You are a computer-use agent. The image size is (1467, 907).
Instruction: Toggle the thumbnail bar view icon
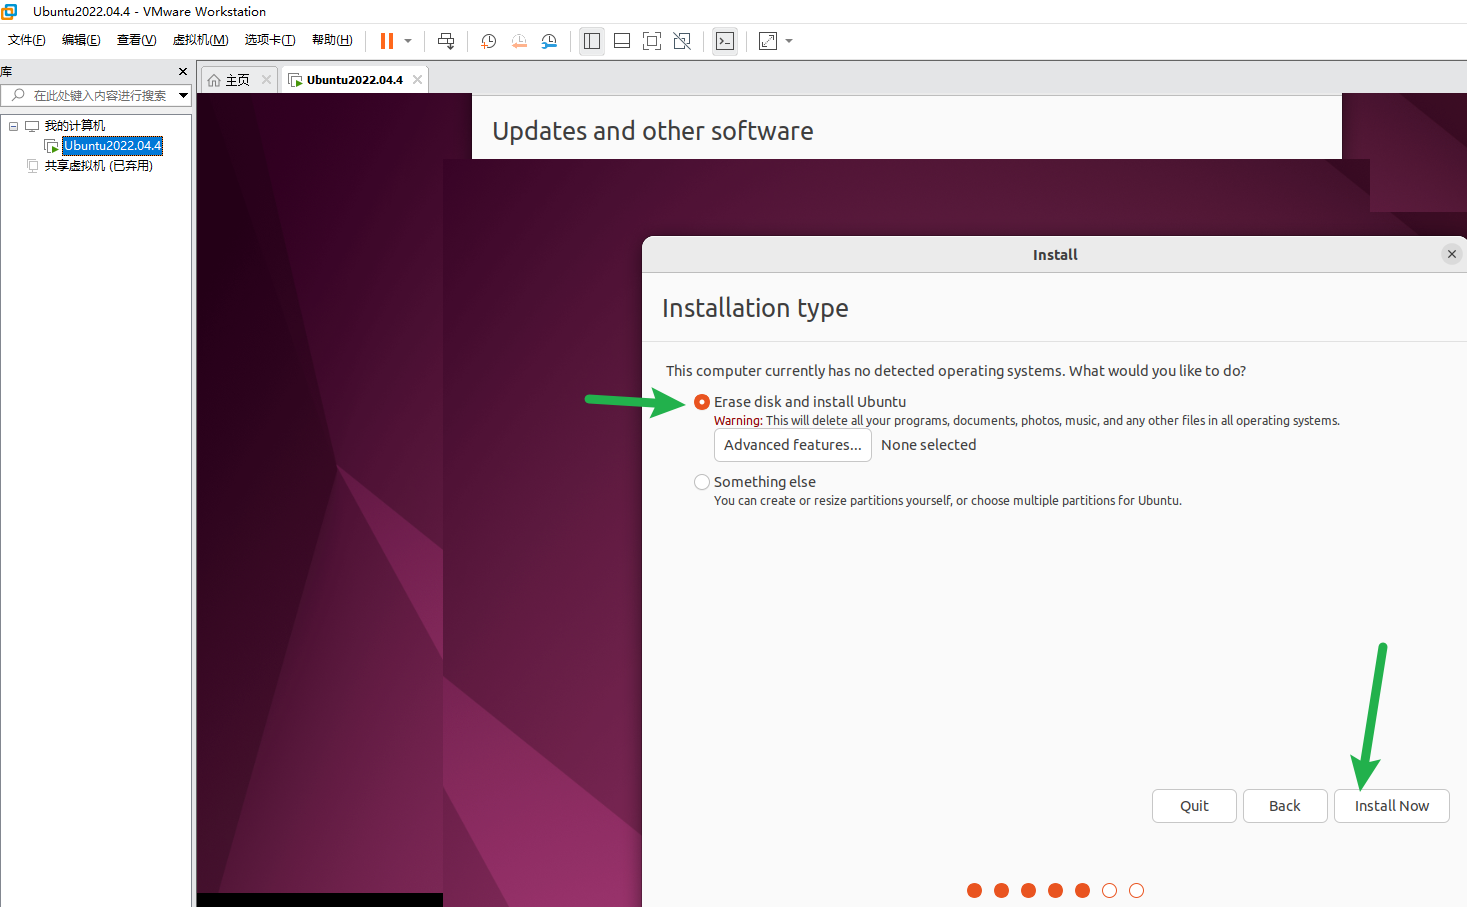[622, 41]
